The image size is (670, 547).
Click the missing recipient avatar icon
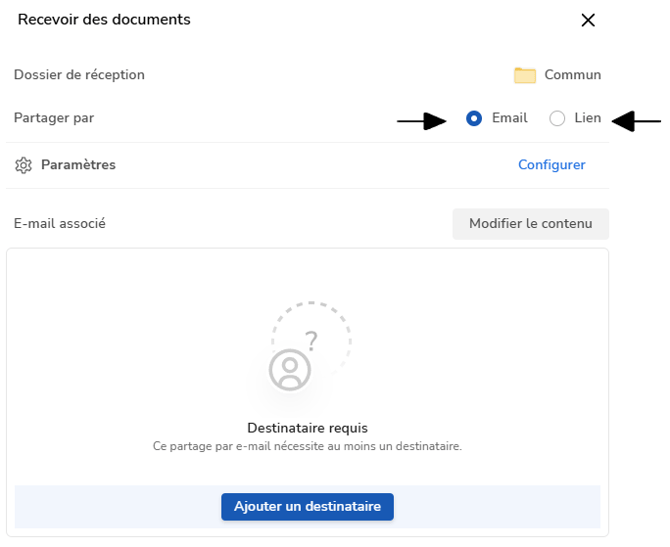tap(290, 370)
